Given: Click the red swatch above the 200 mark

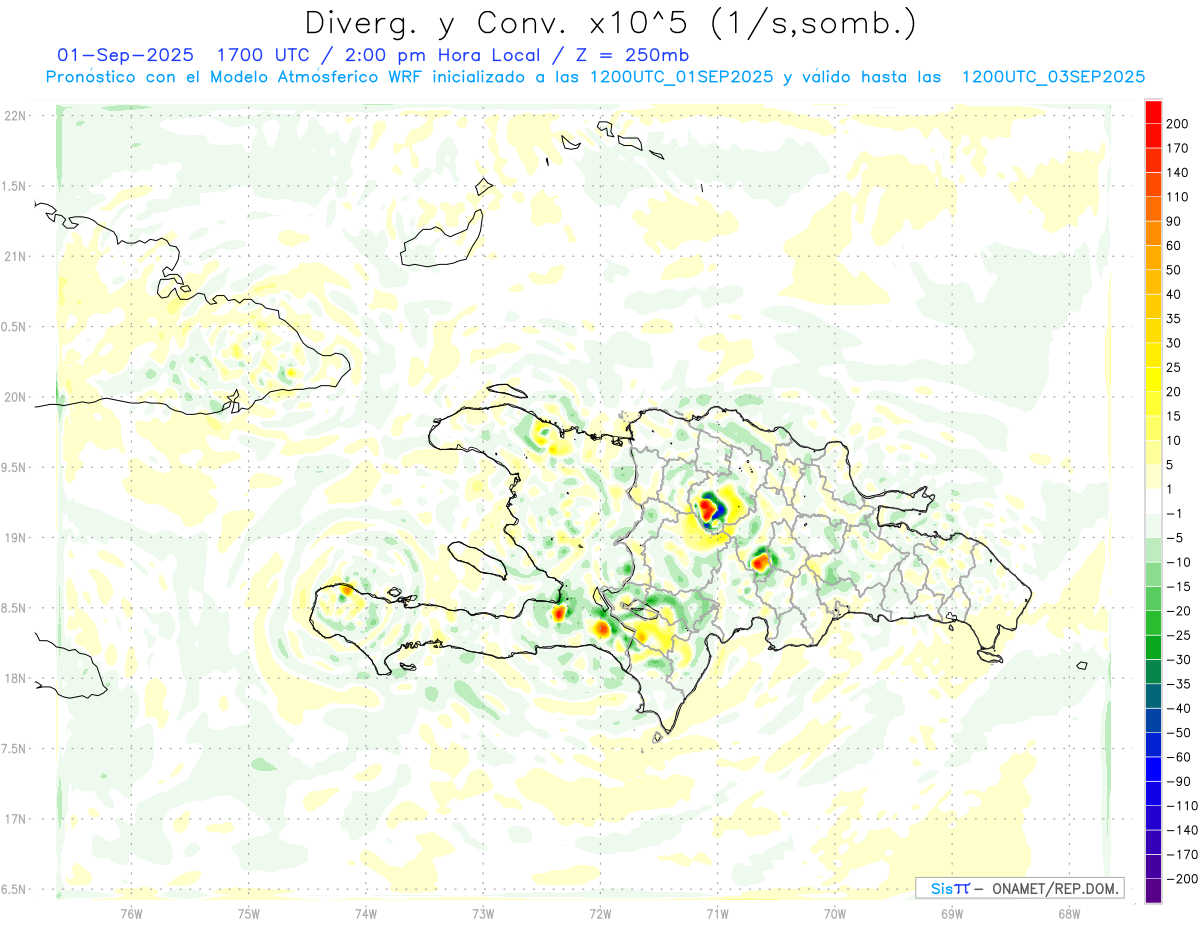Looking at the screenshot, I should 1154,112.
